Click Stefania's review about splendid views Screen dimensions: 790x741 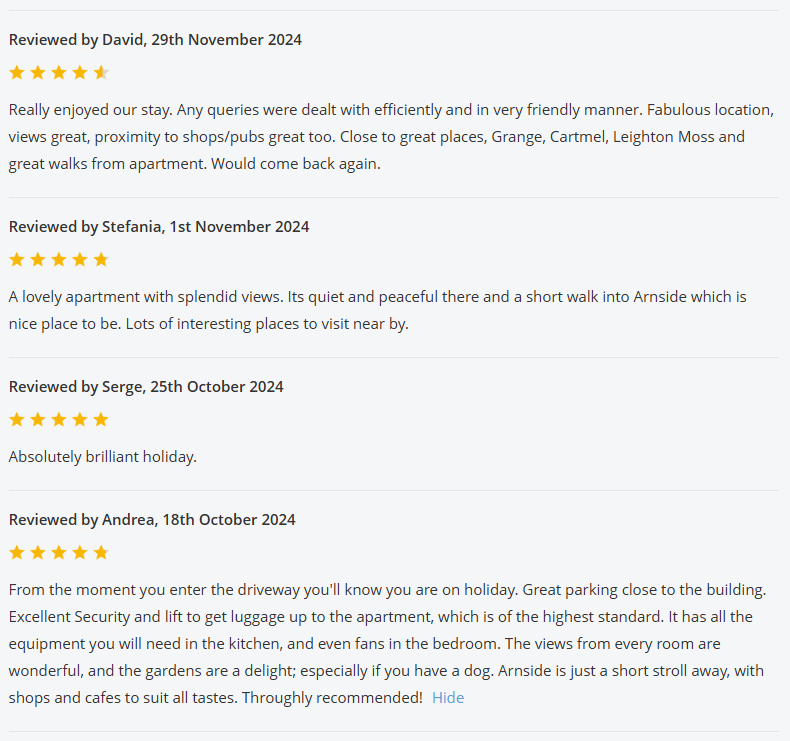tap(378, 310)
